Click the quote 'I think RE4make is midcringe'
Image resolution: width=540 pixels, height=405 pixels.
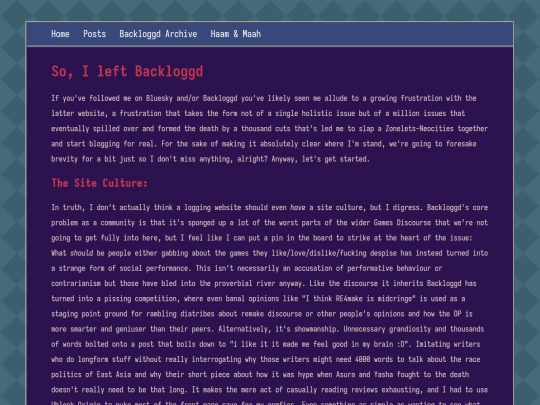[x=359, y=298]
